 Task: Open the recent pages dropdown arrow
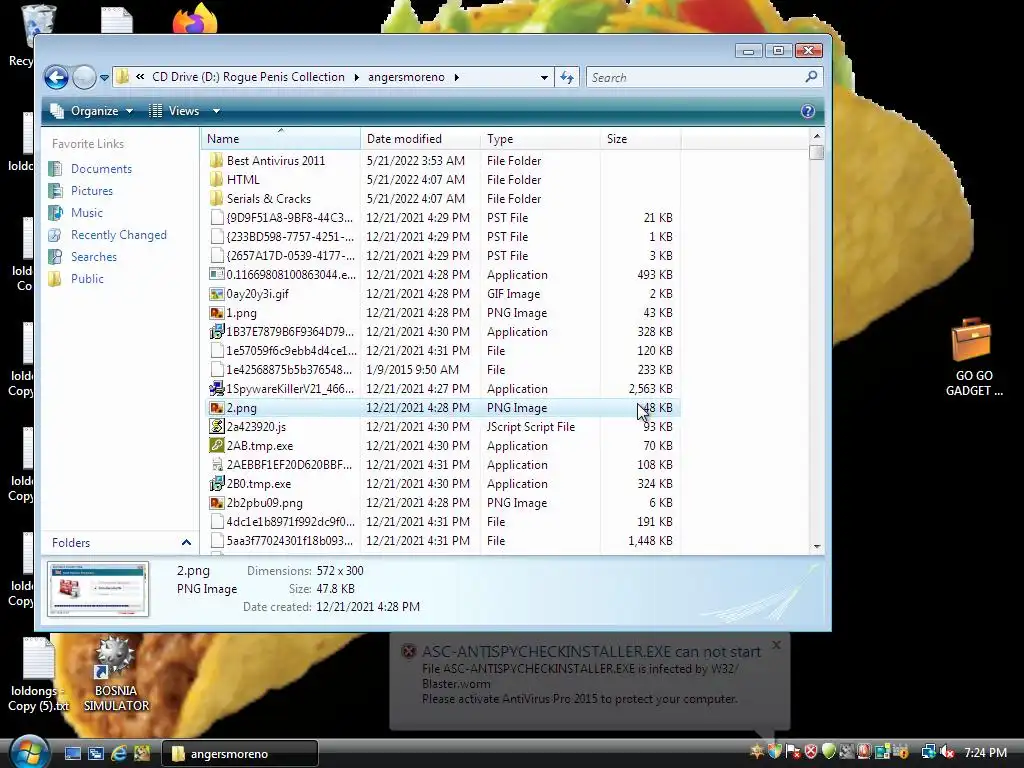tap(104, 78)
